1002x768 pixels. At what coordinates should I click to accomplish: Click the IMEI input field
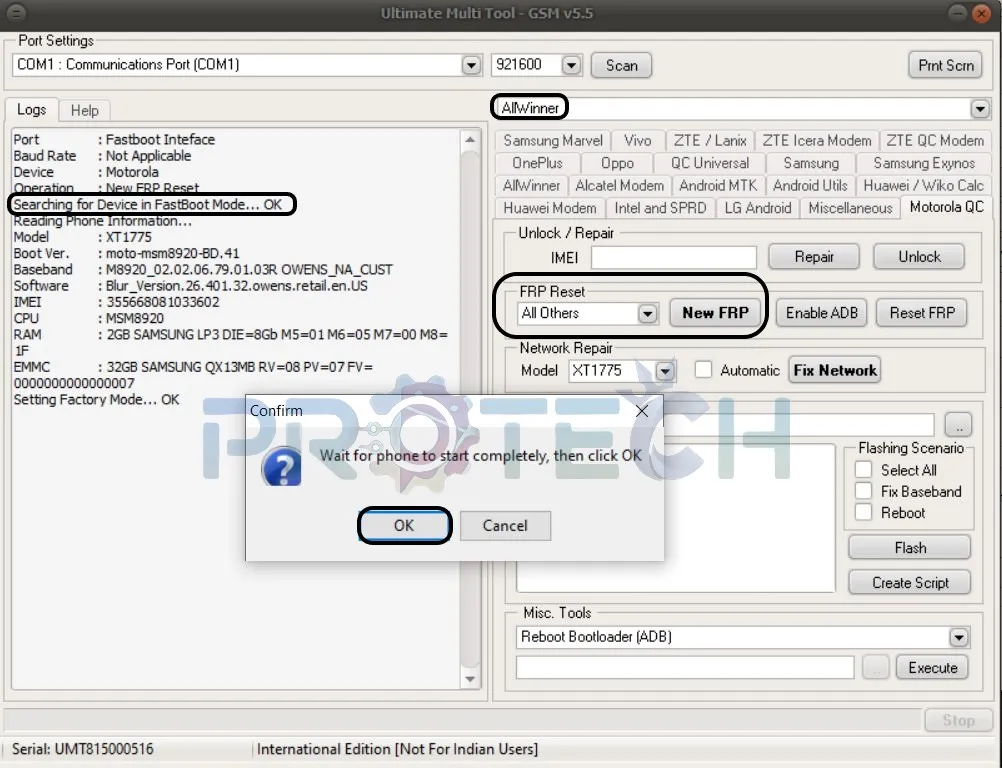pos(674,257)
